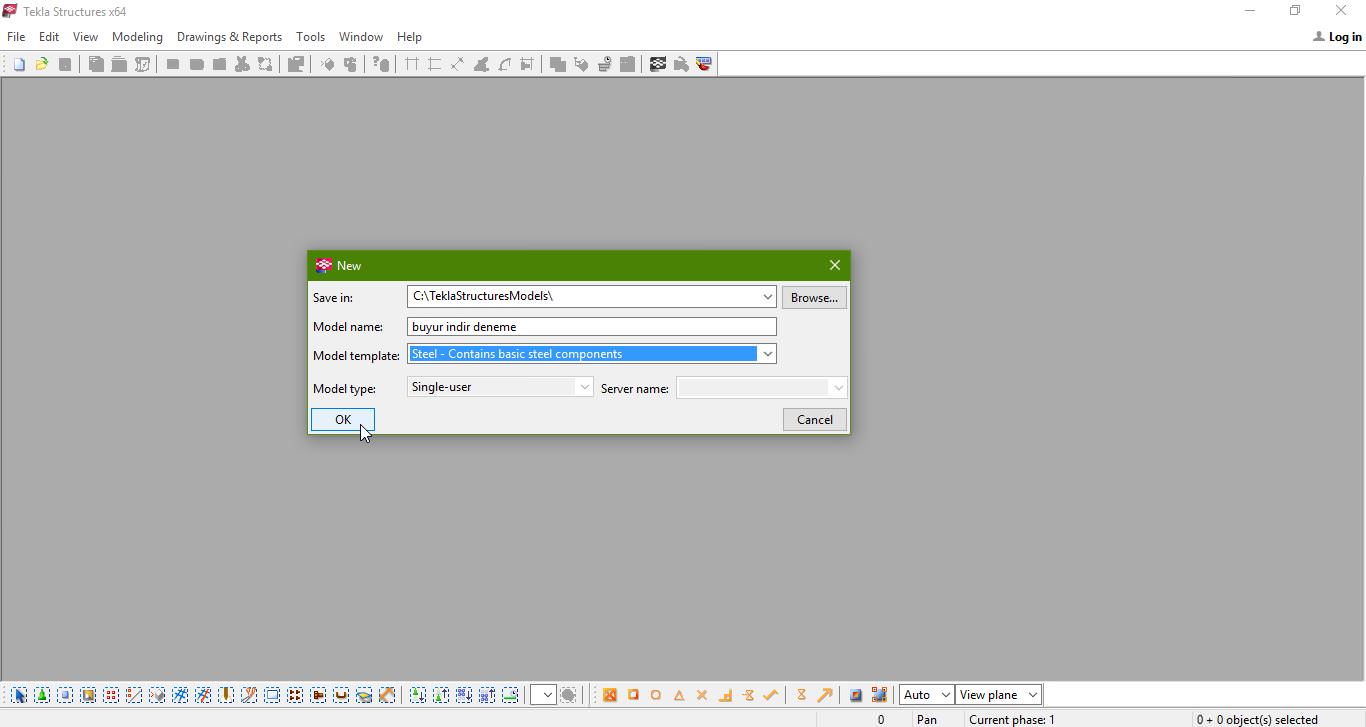Click the orange arrow snap icon

825,695
